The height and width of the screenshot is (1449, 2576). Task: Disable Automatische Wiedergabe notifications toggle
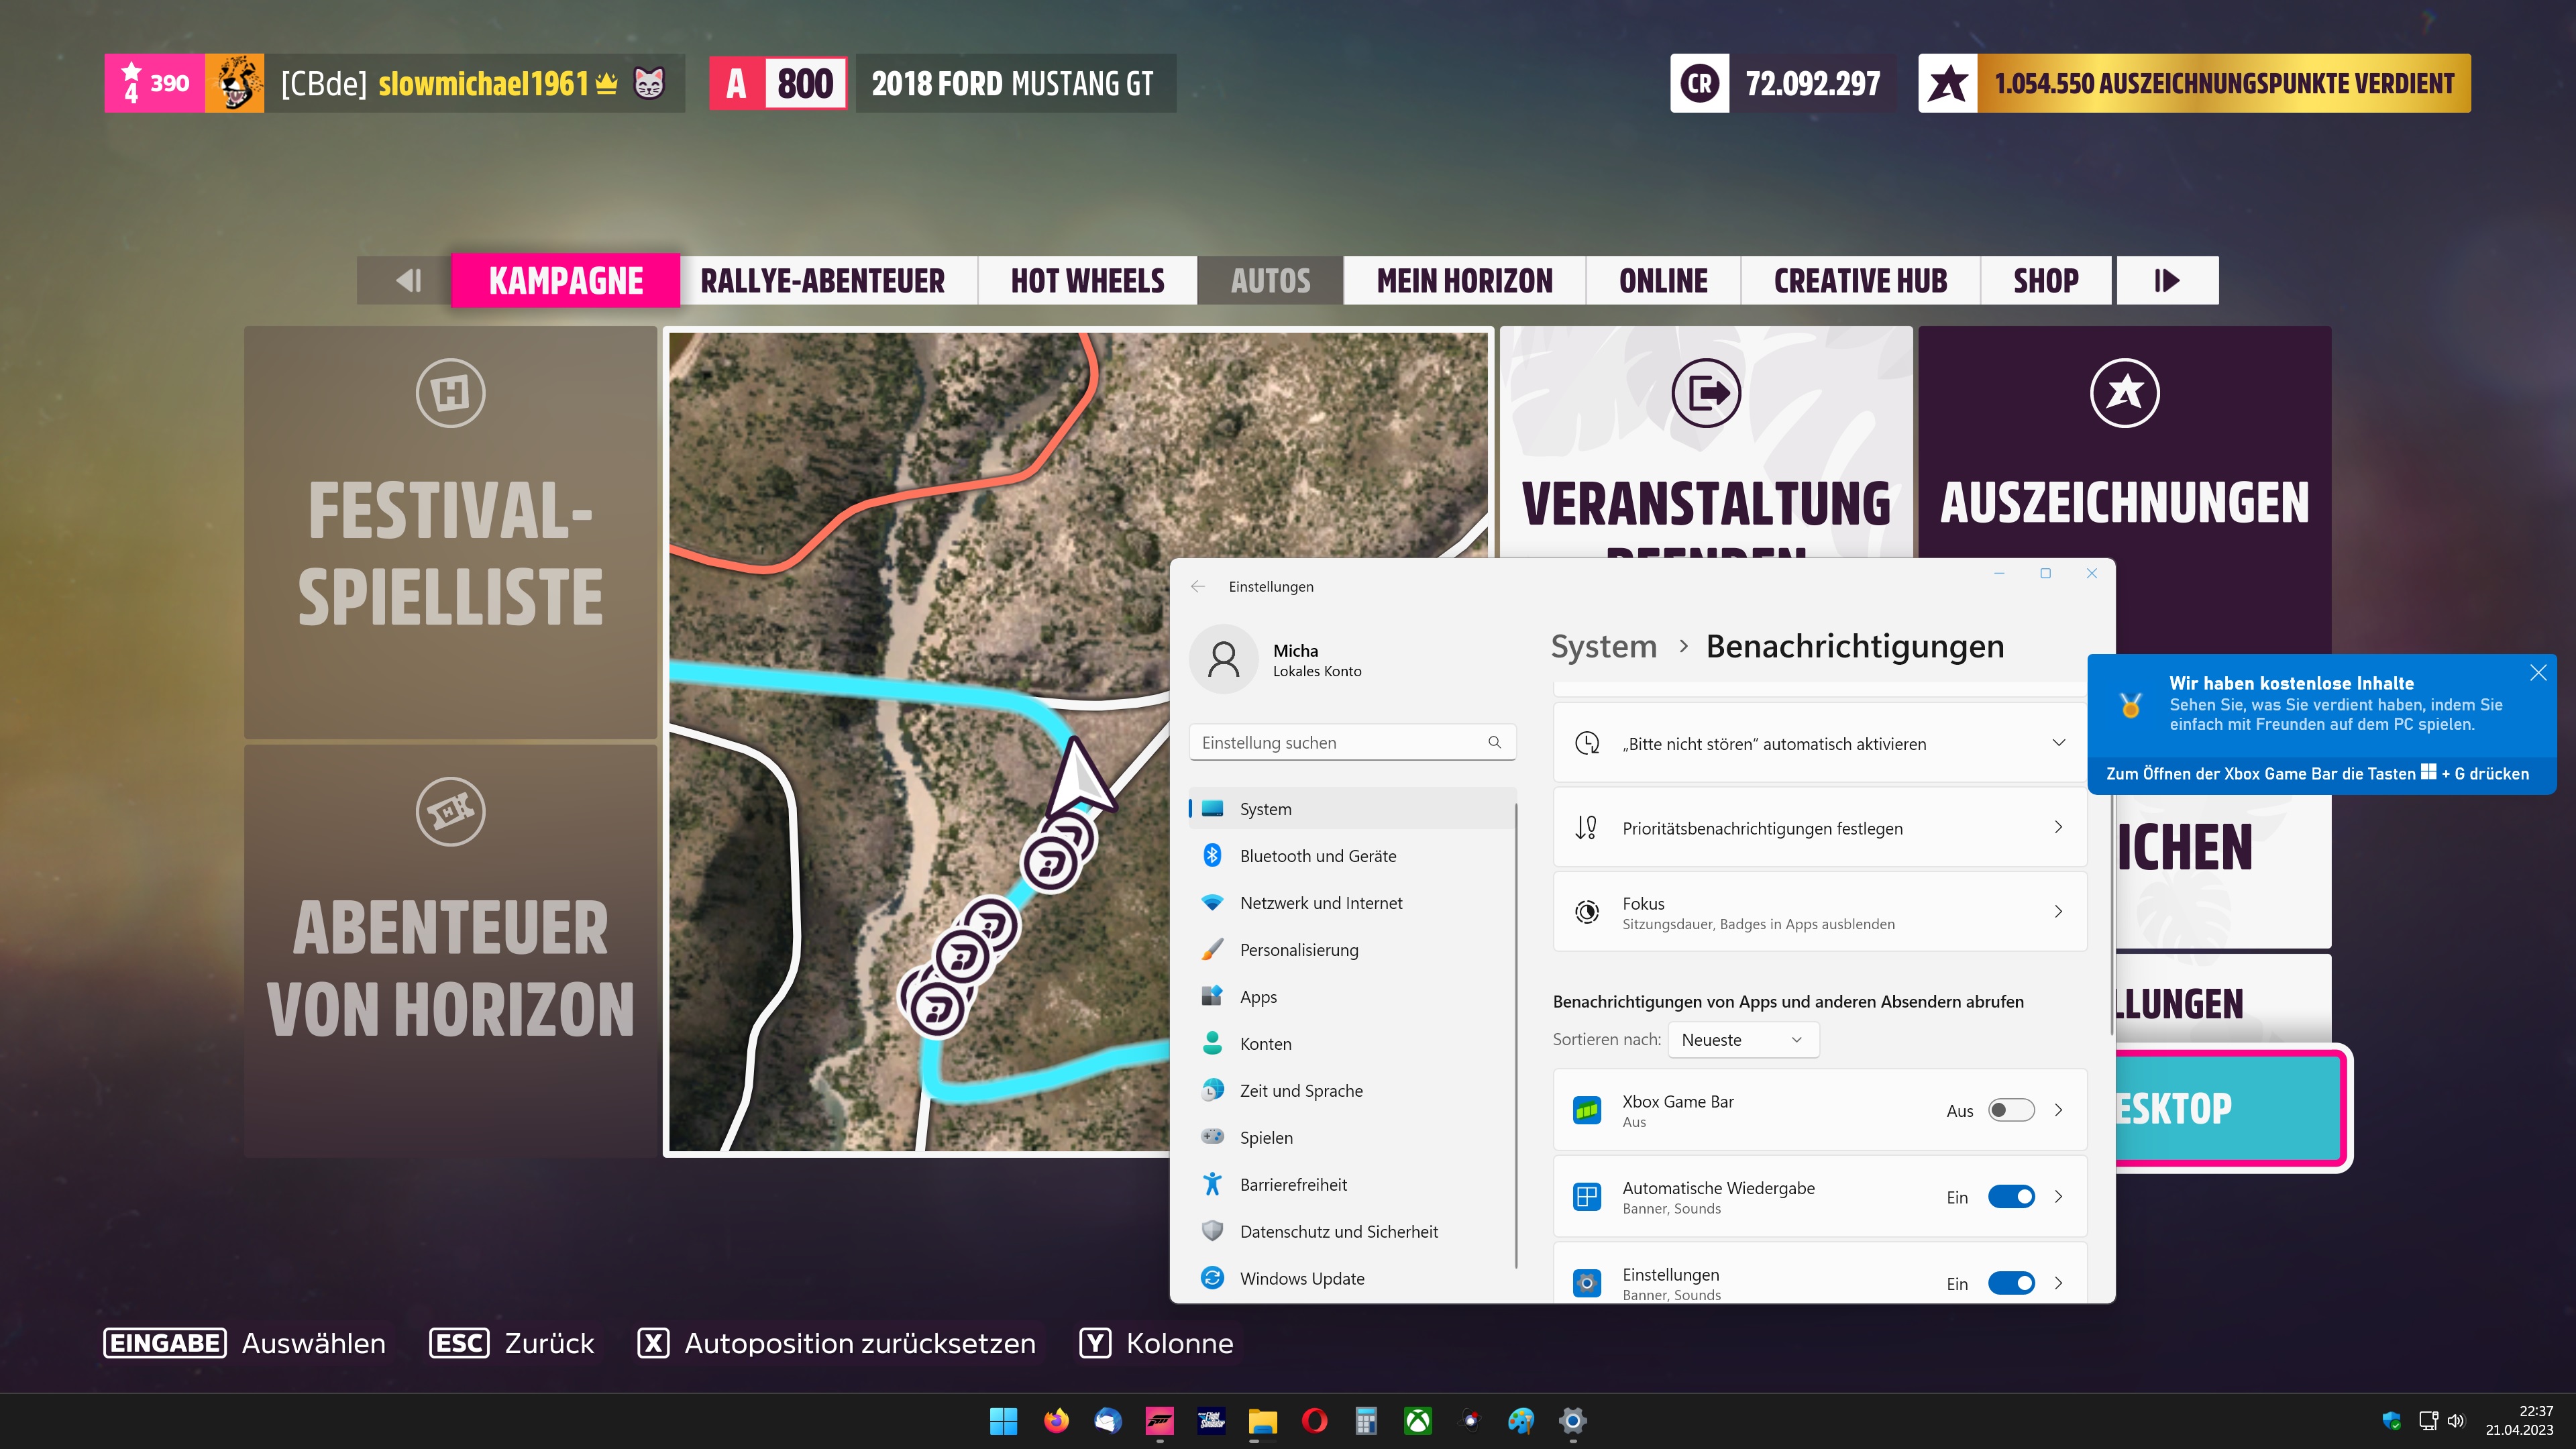coord(2010,1197)
